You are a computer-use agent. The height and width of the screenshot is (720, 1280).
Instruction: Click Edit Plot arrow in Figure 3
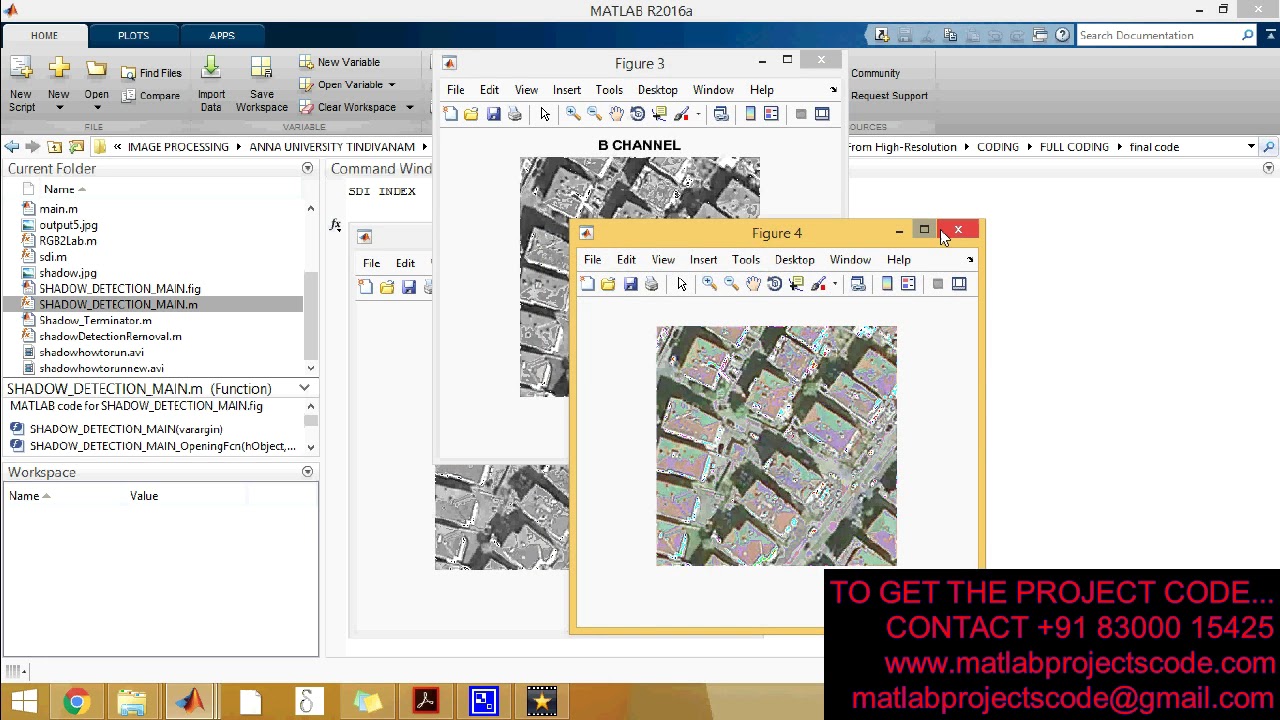click(545, 114)
